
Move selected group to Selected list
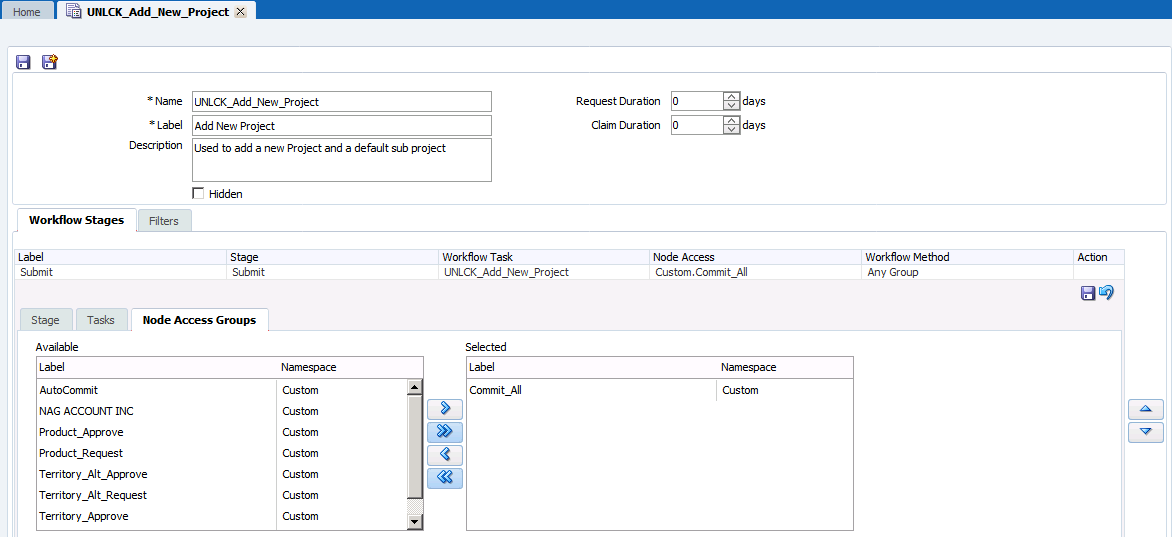[445, 409]
